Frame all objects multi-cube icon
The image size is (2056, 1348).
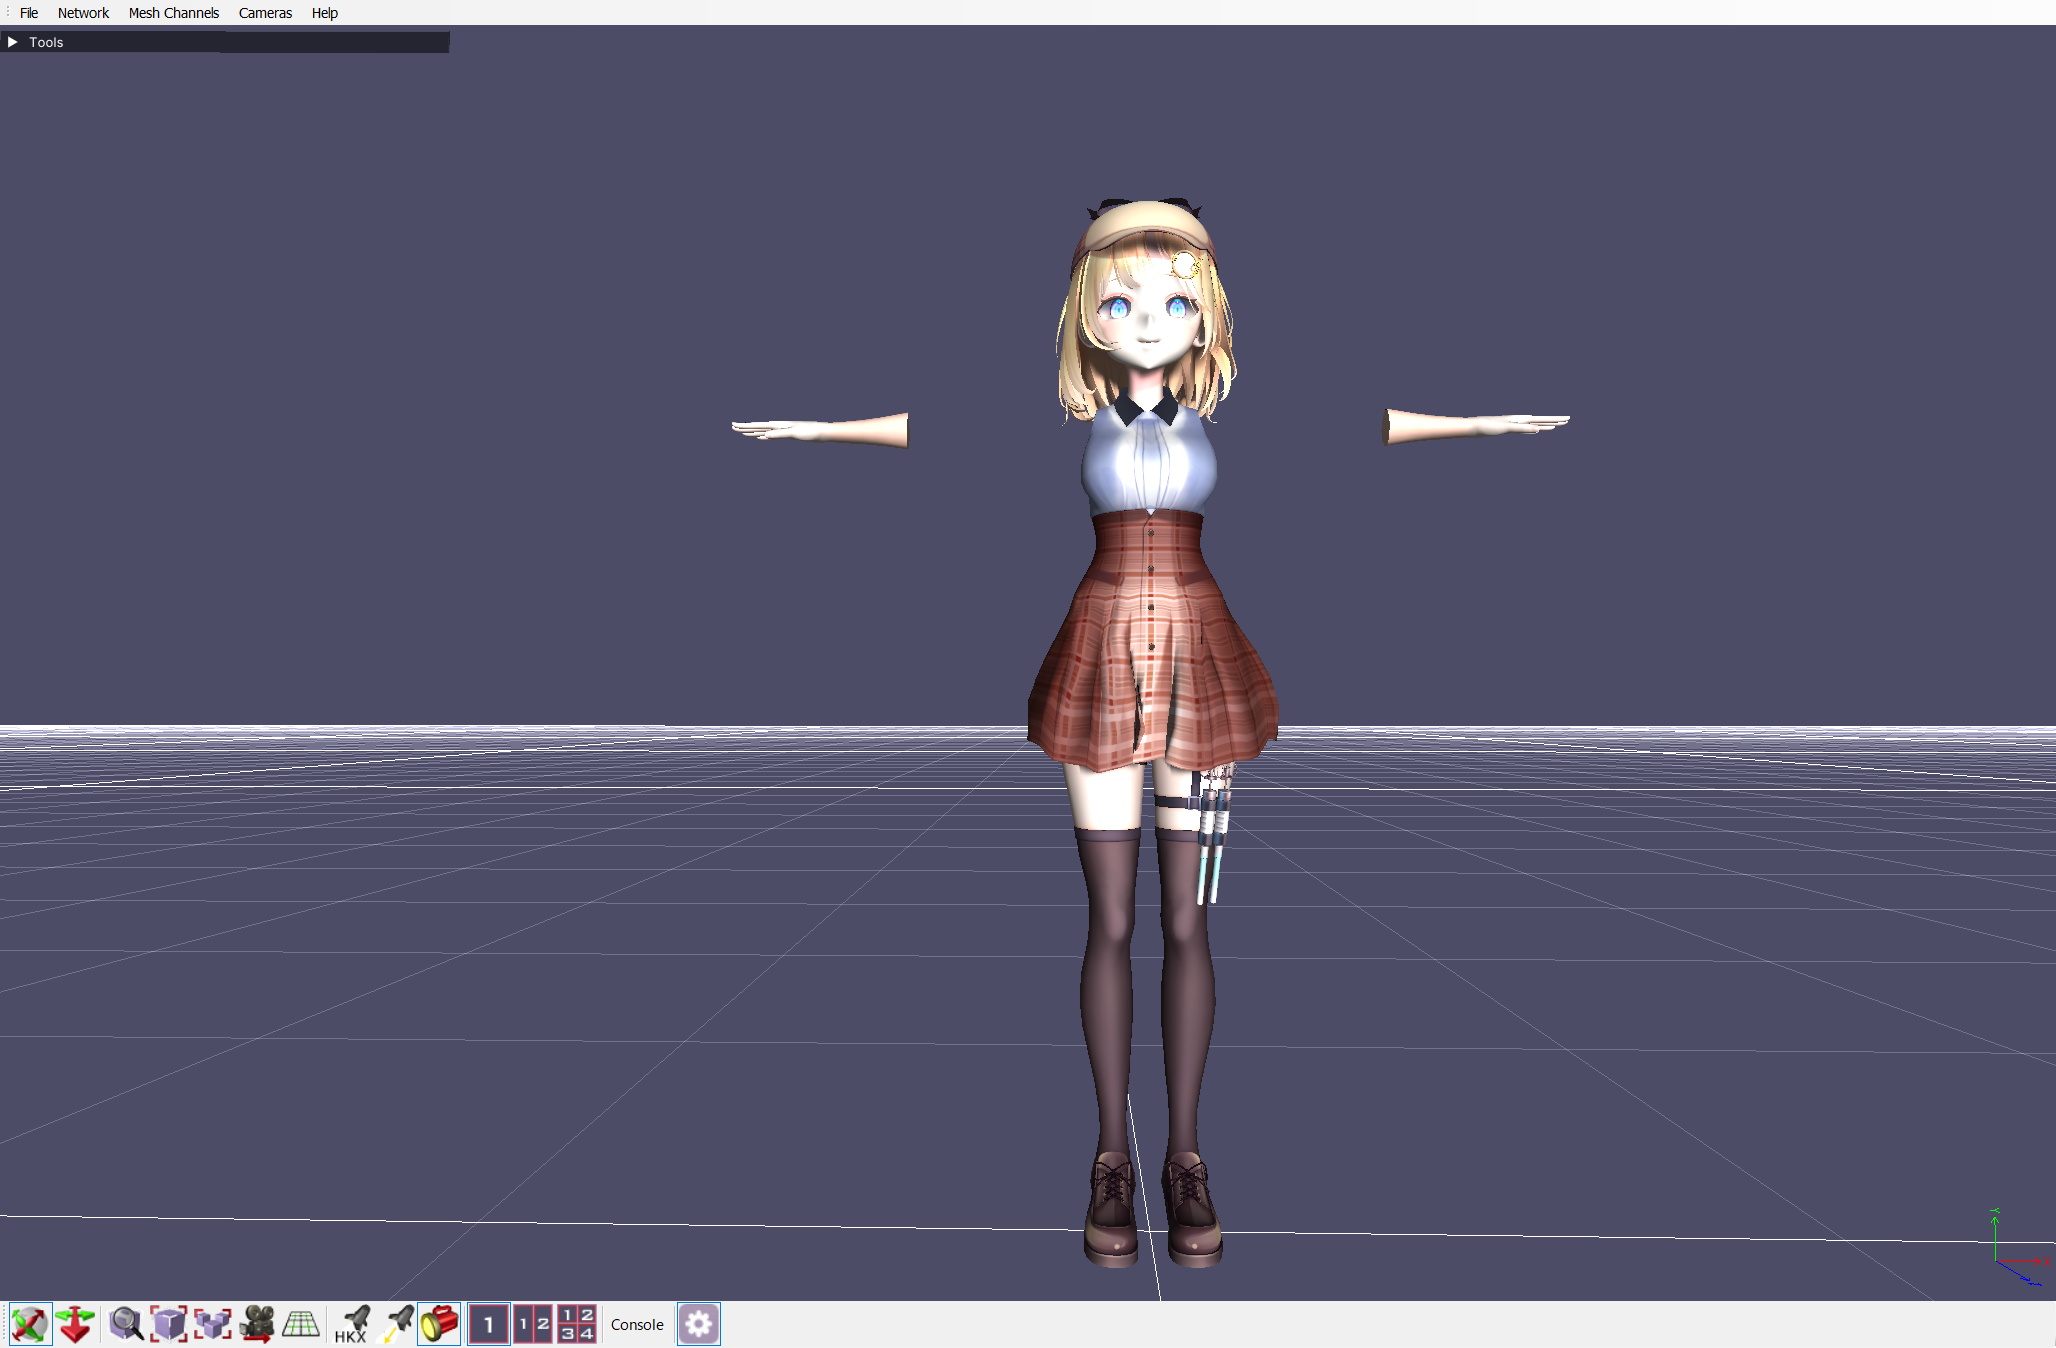pyautogui.click(x=212, y=1324)
